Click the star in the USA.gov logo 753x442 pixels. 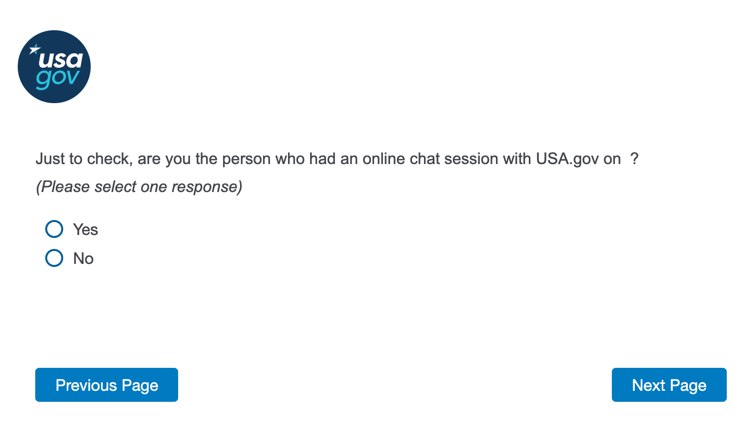click(x=35, y=49)
